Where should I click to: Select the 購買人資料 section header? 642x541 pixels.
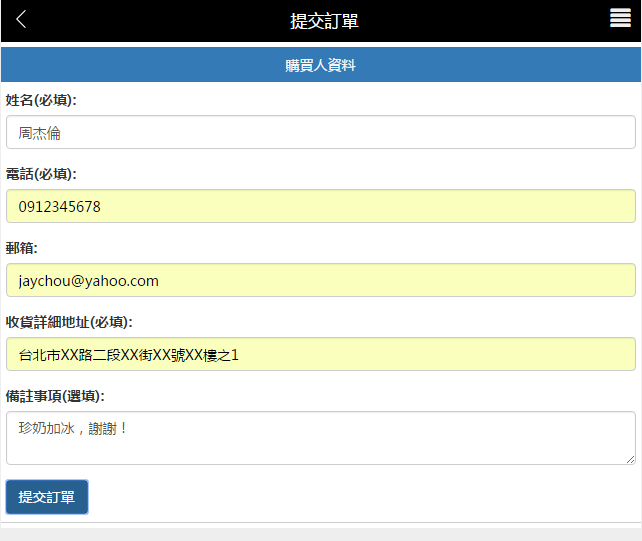click(x=320, y=66)
